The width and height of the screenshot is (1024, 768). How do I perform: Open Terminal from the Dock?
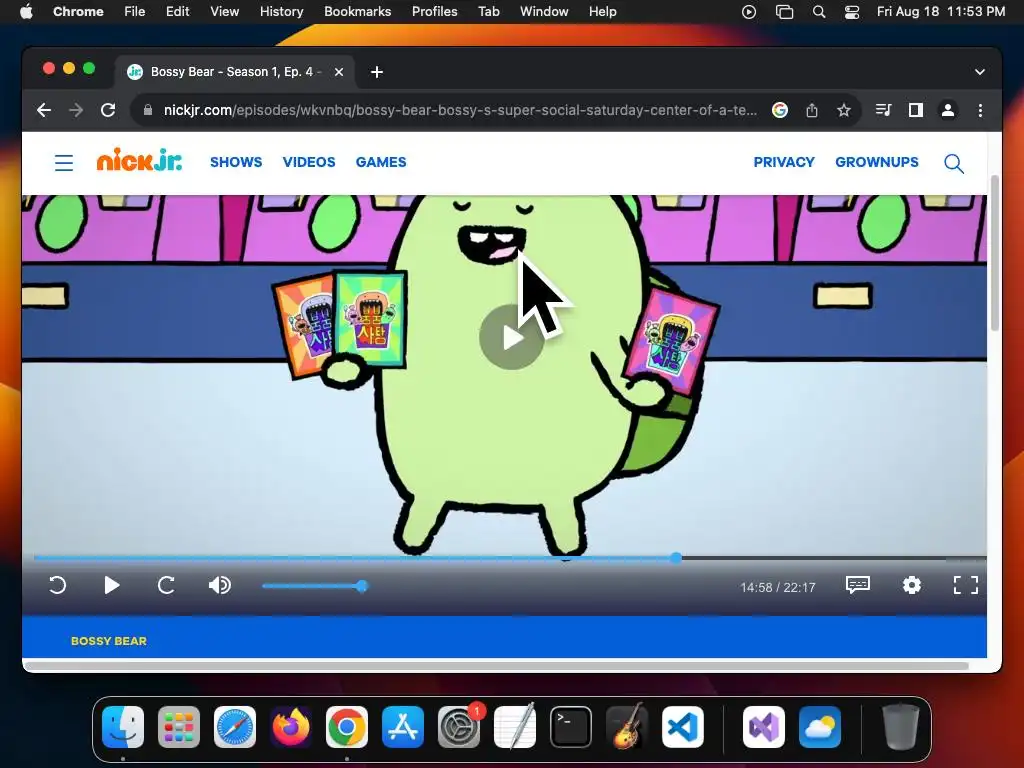(x=571, y=727)
